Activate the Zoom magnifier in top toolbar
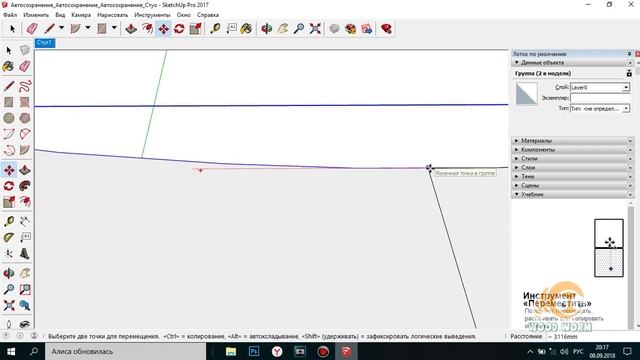 click(x=299, y=29)
